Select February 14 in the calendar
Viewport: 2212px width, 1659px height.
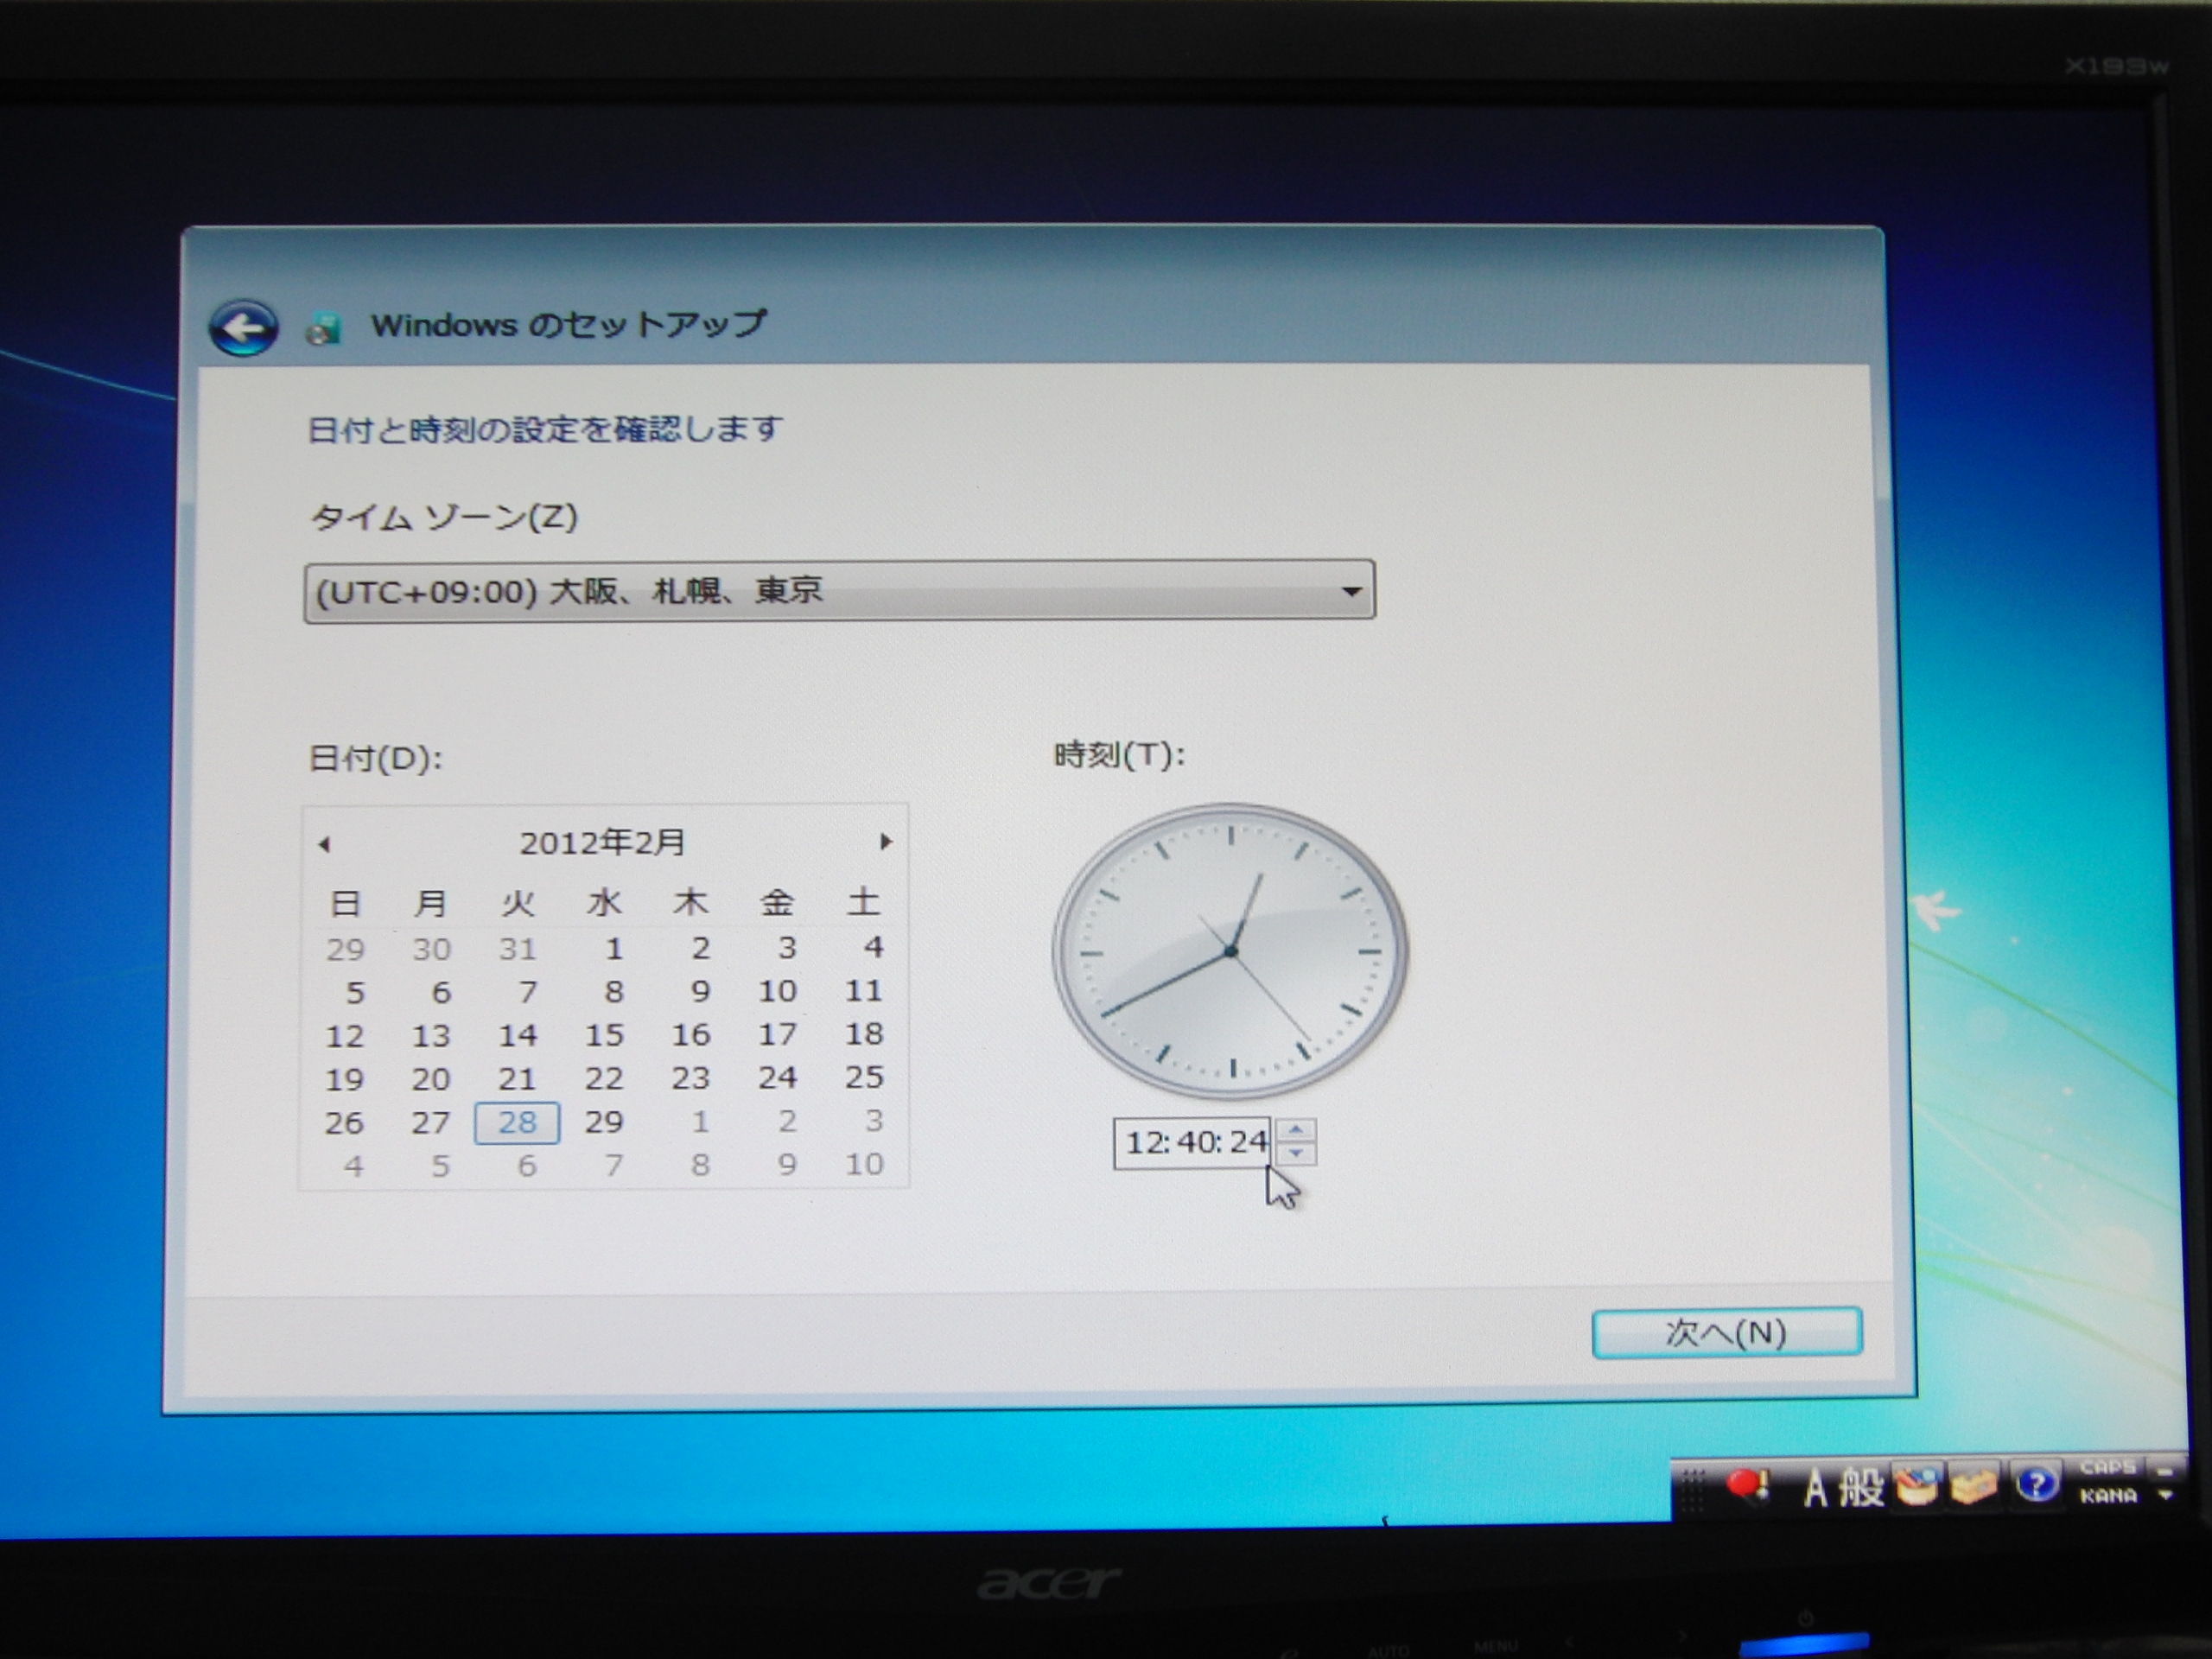518,1035
